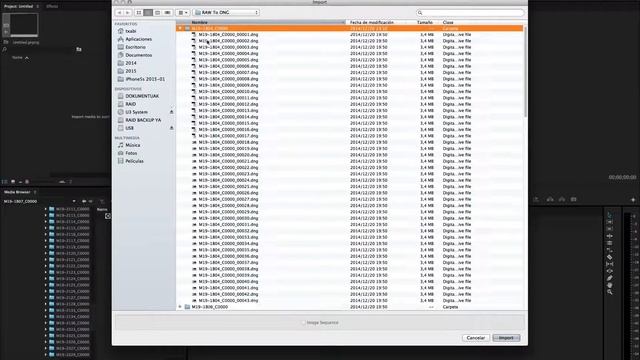
Task: Eject the U3 System volume
Action: pos(171,112)
